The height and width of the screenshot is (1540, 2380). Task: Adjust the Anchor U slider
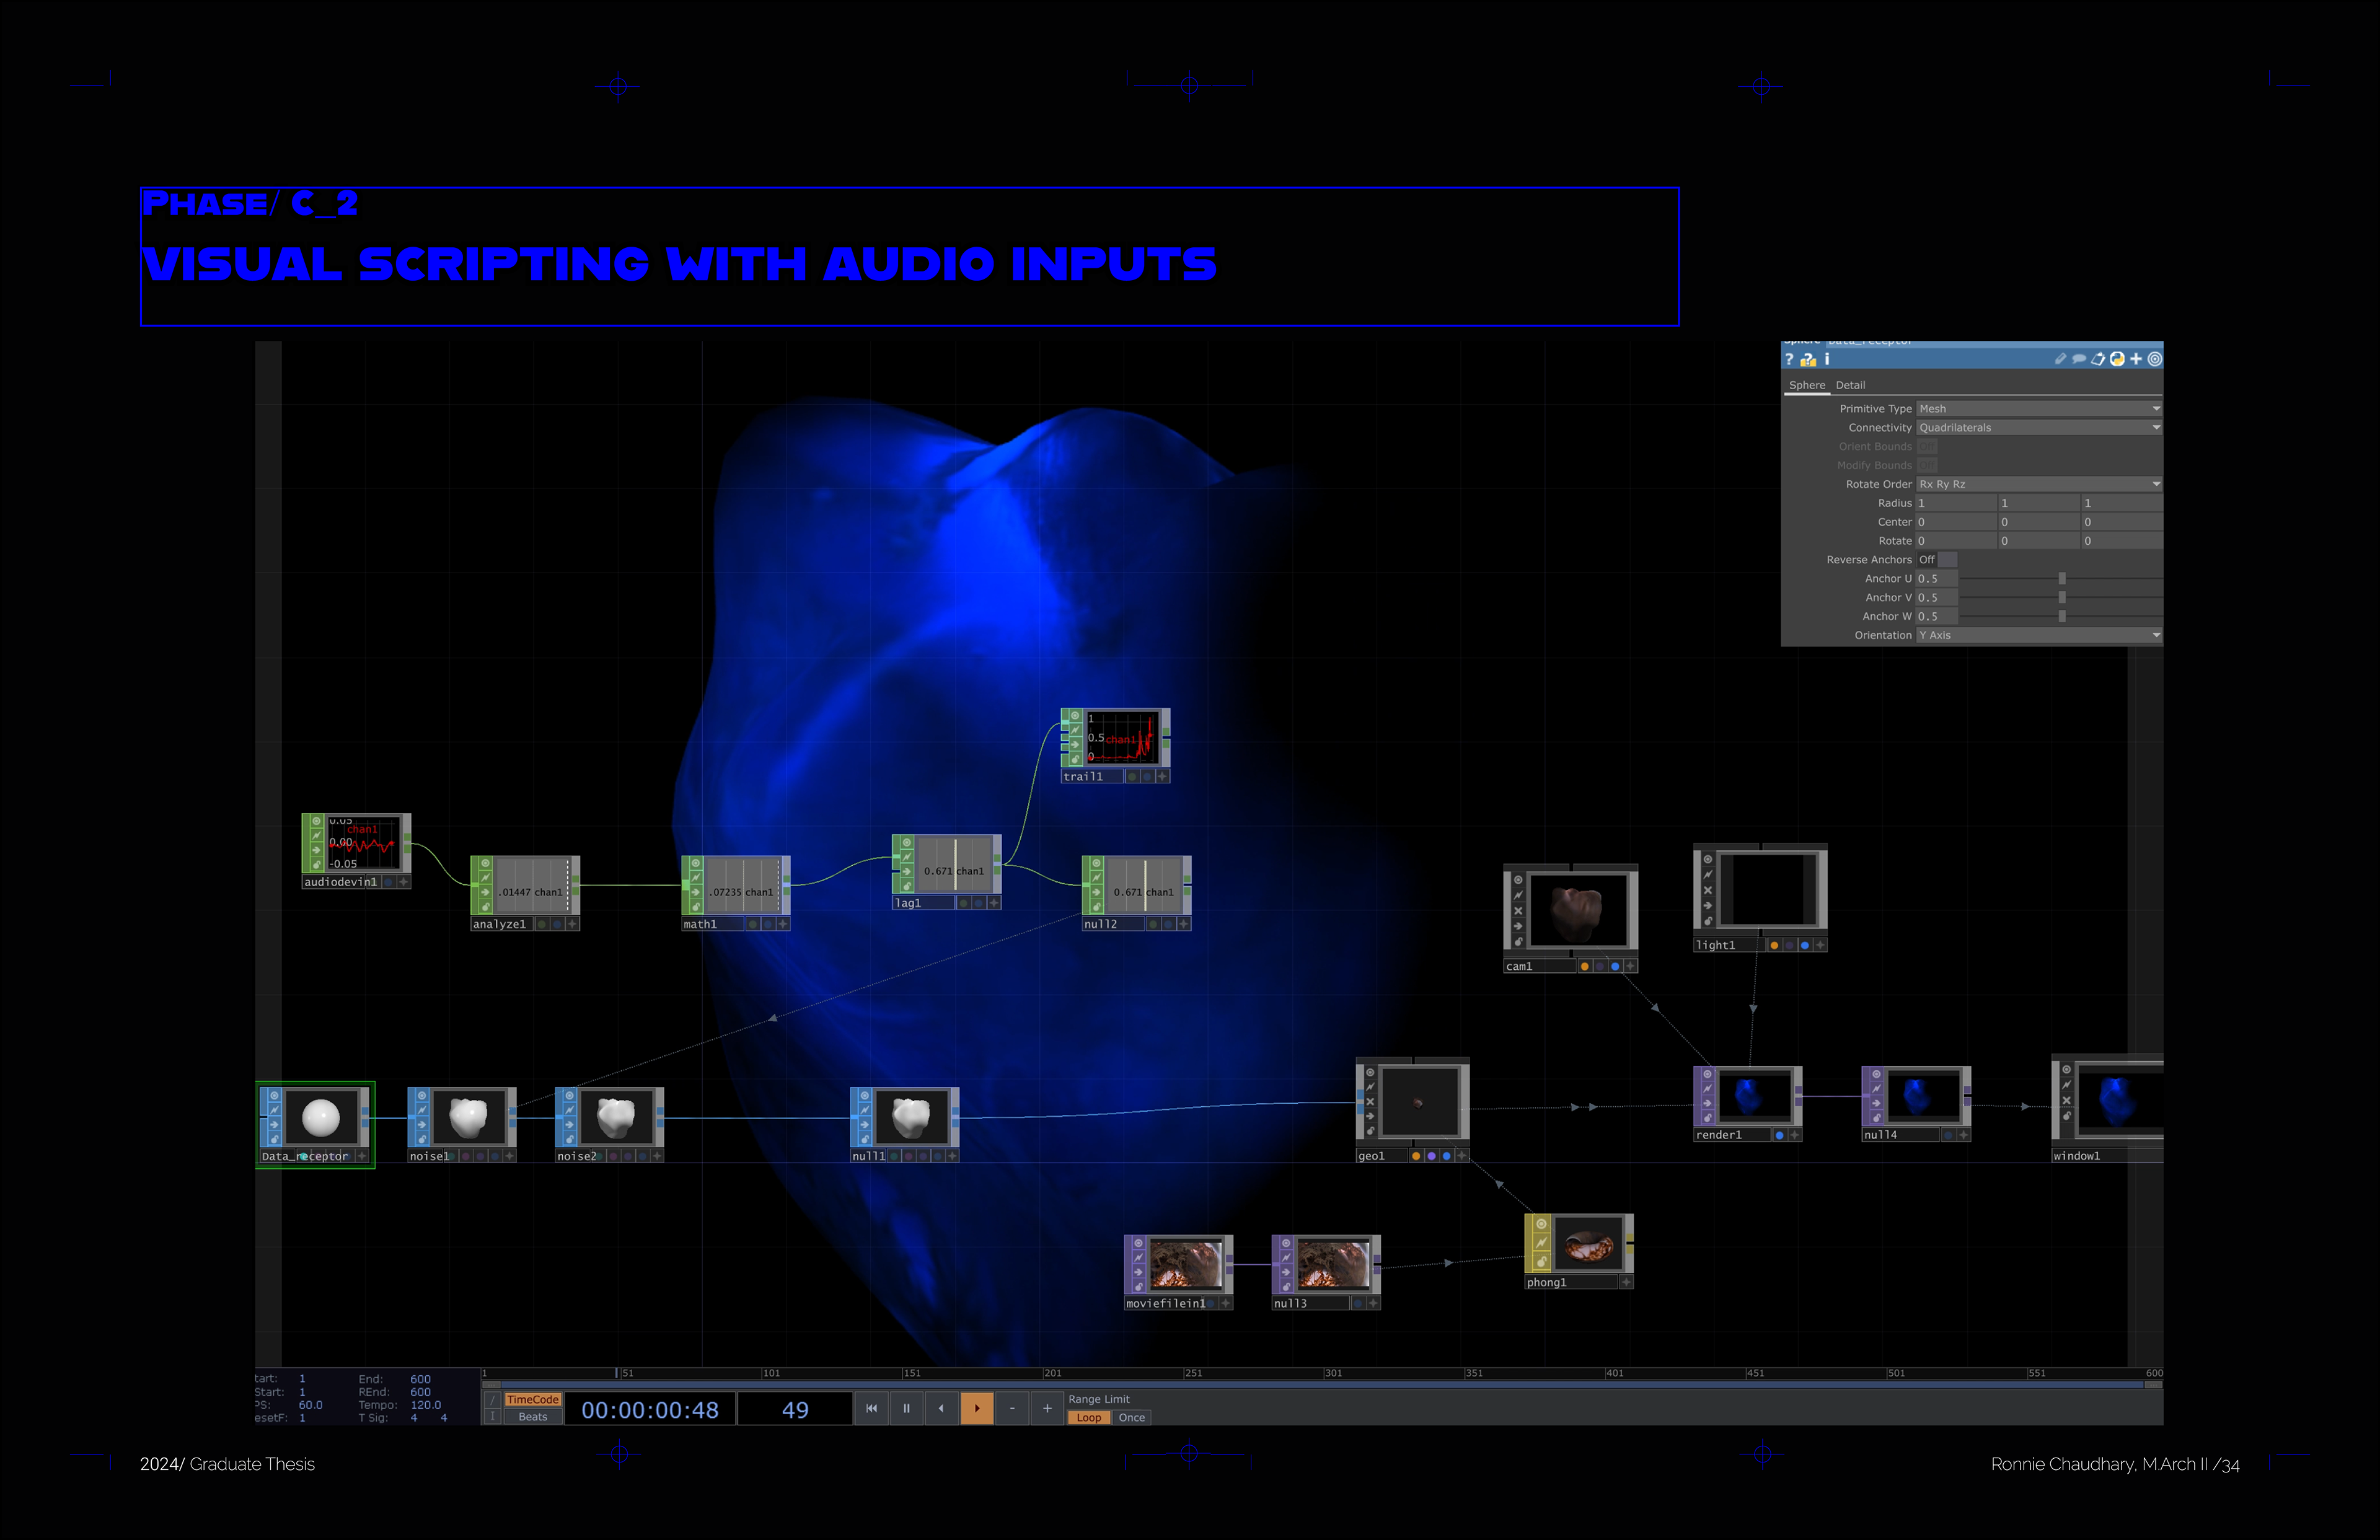click(2061, 579)
